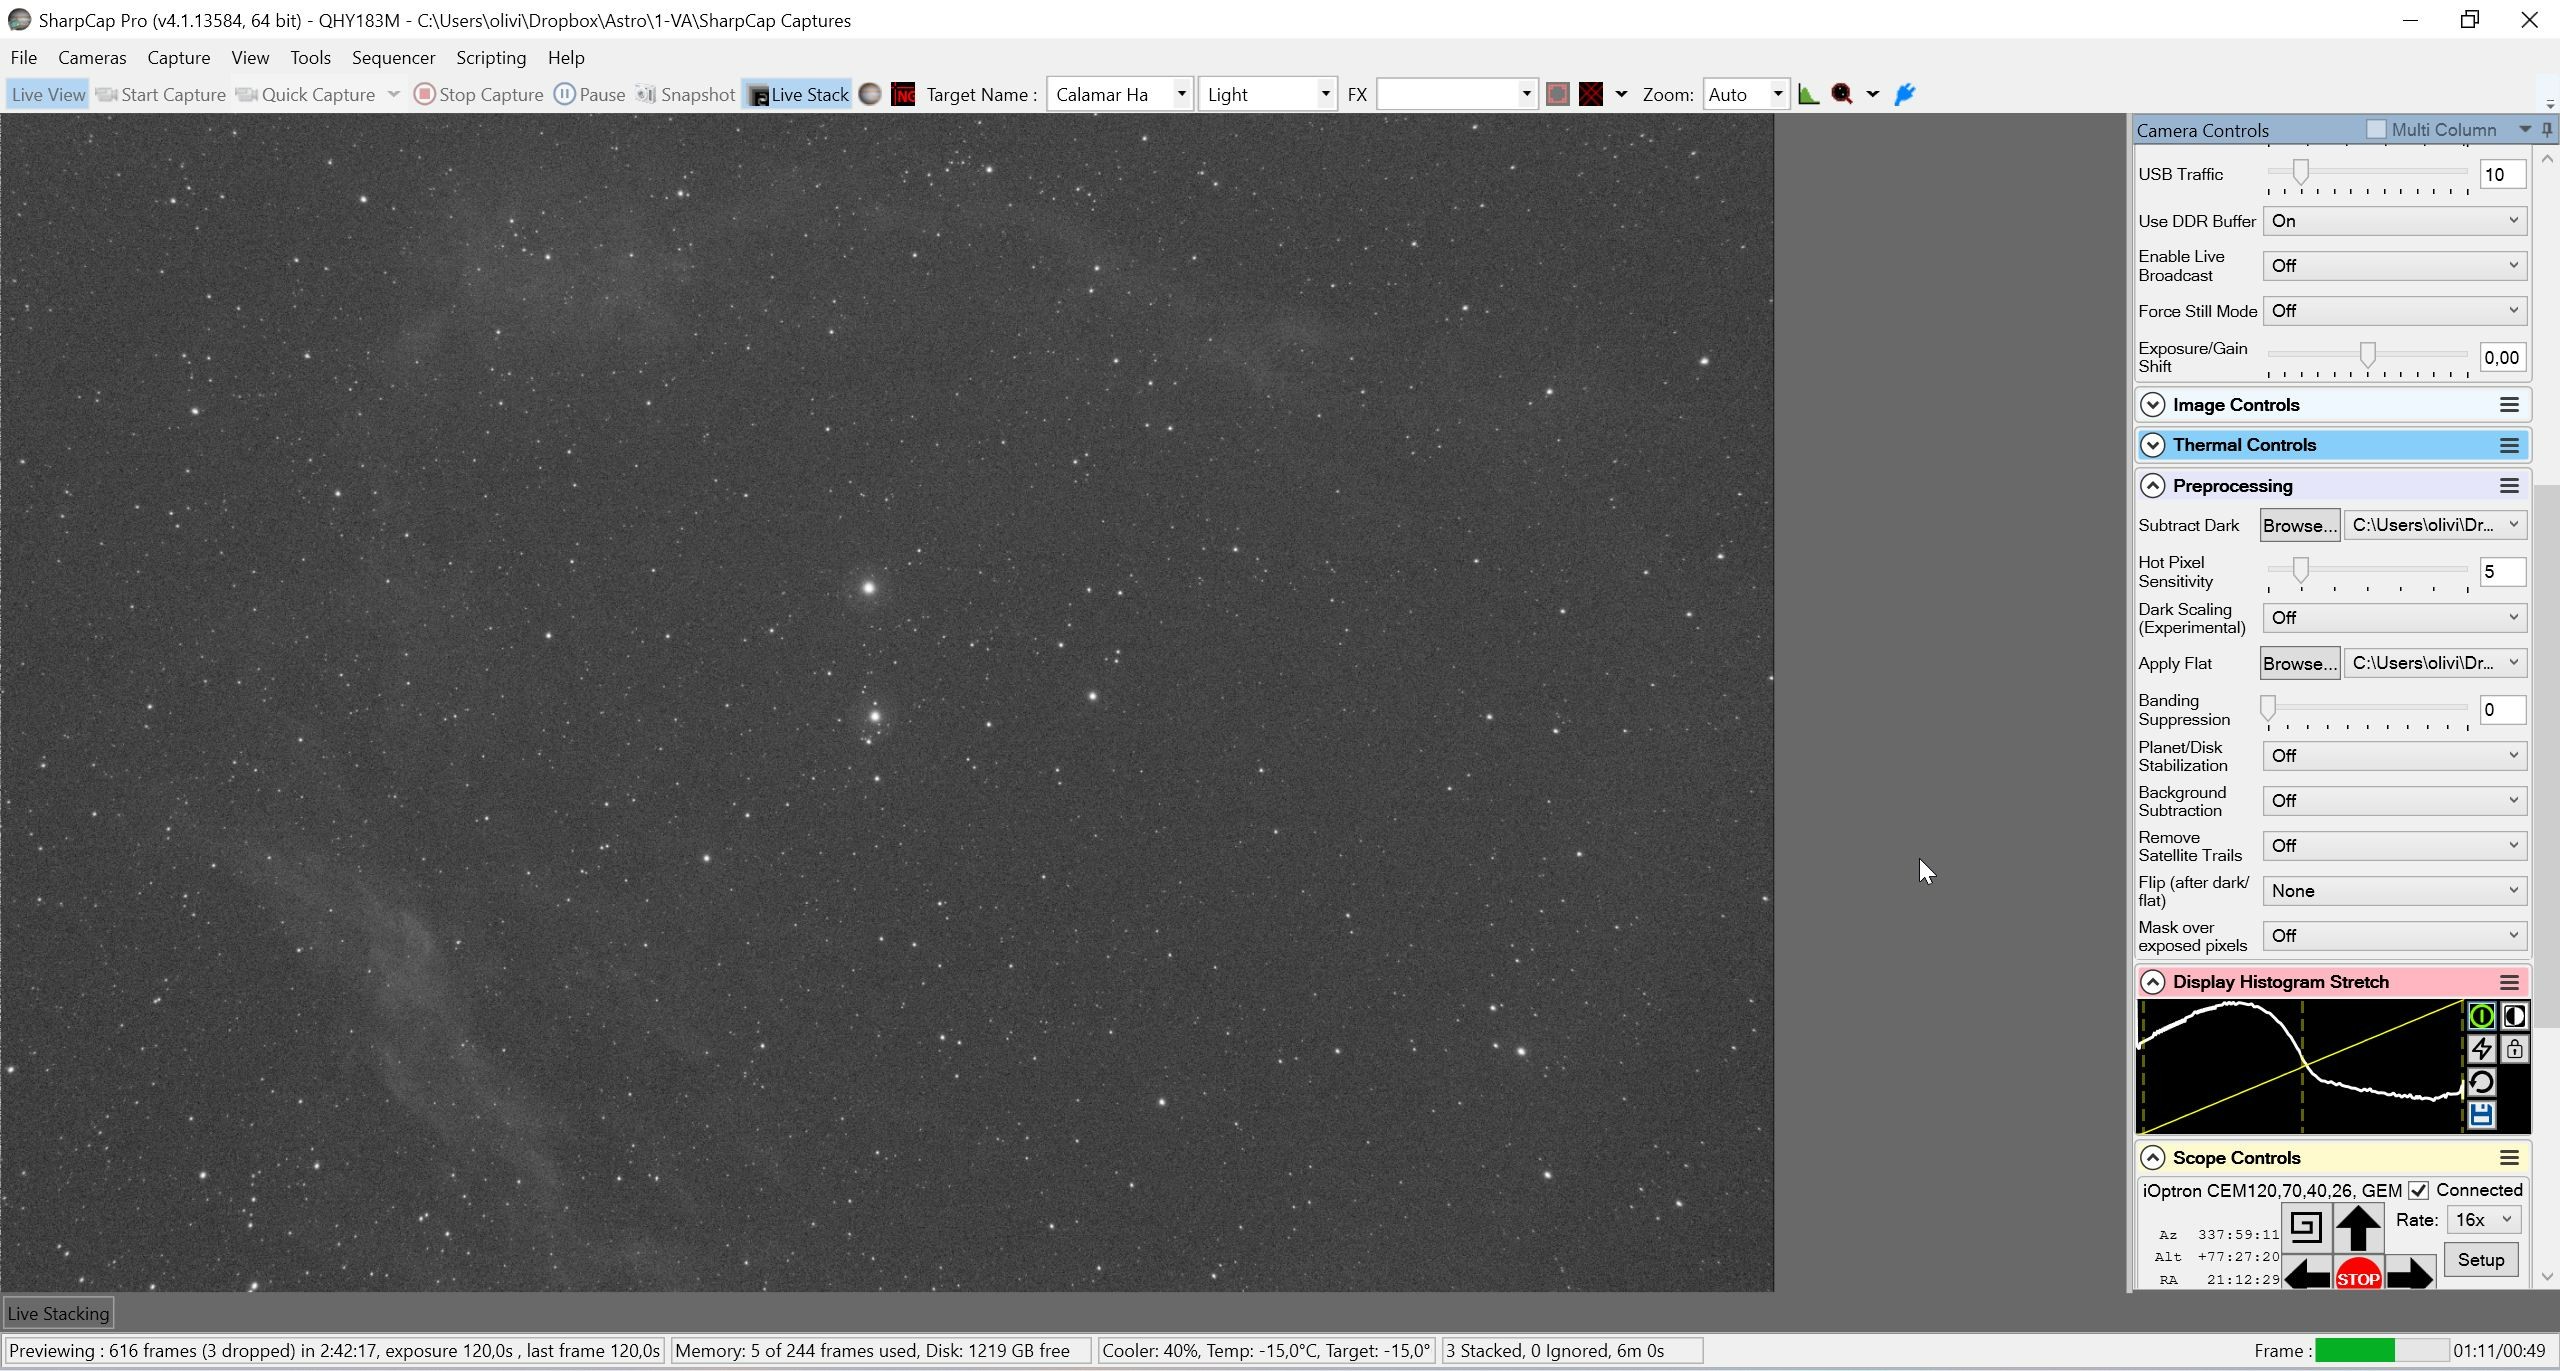The height and width of the screenshot is (1371, 2560).
Task: Collapse the Preprocessing section
Action: click(2152, 486)
